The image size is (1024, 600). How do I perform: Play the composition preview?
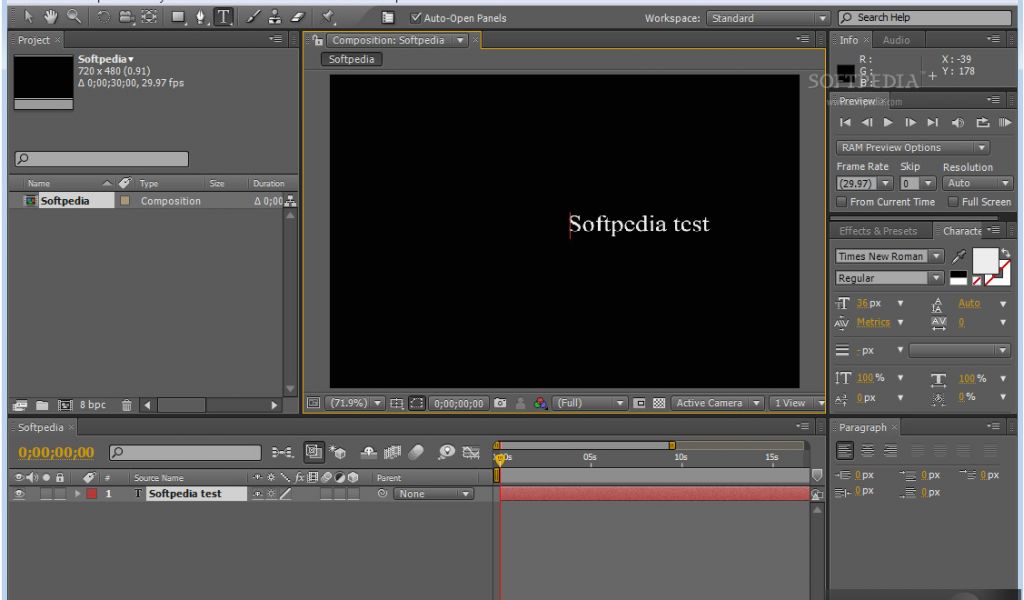click(x=888, y=122)
